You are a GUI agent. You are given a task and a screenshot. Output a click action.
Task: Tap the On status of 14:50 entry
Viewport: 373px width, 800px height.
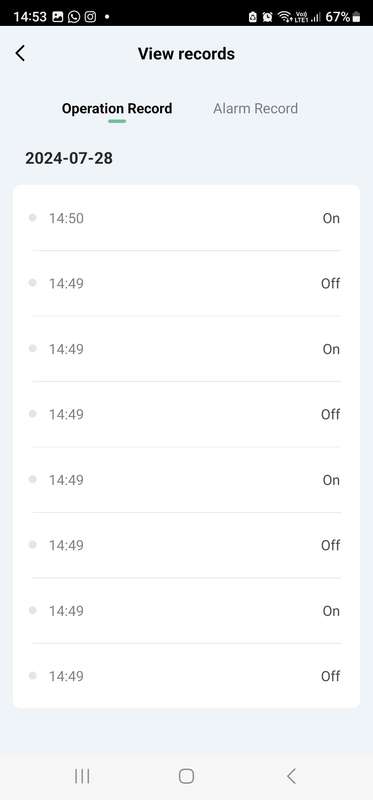click(x=331, y=218)
